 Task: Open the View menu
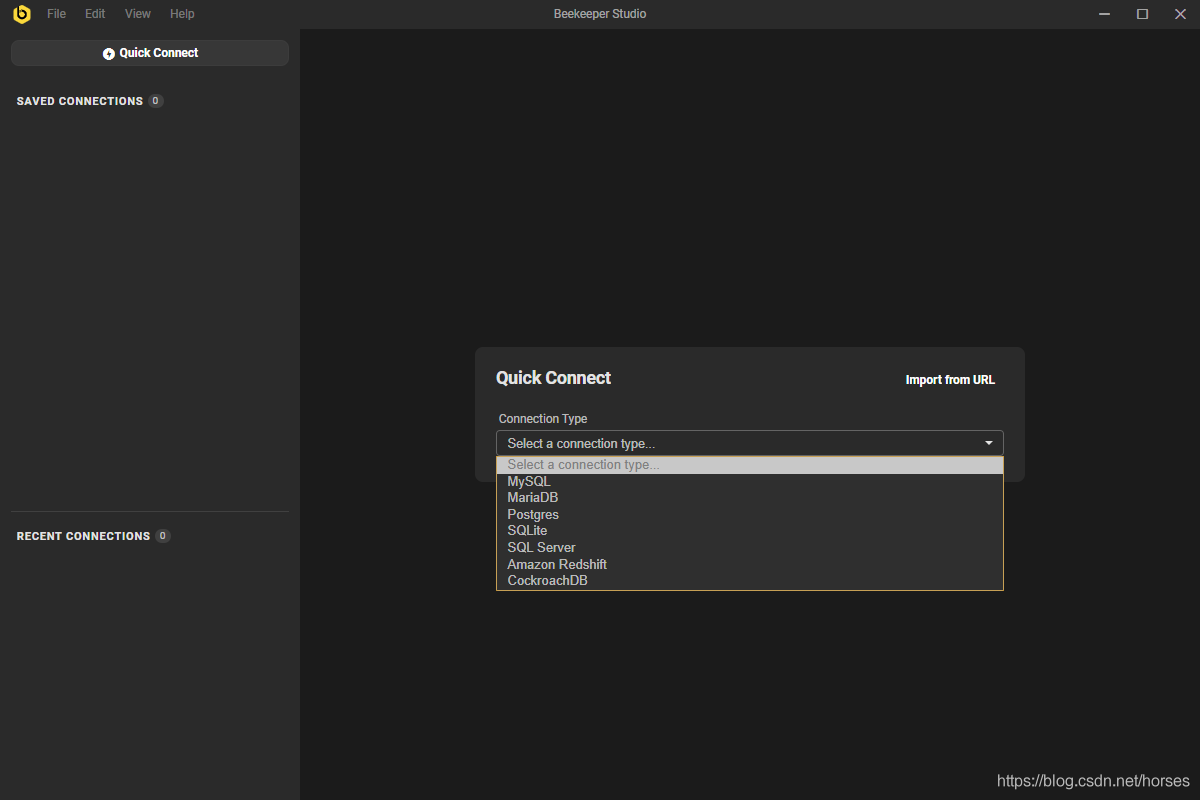click(138, 14)
